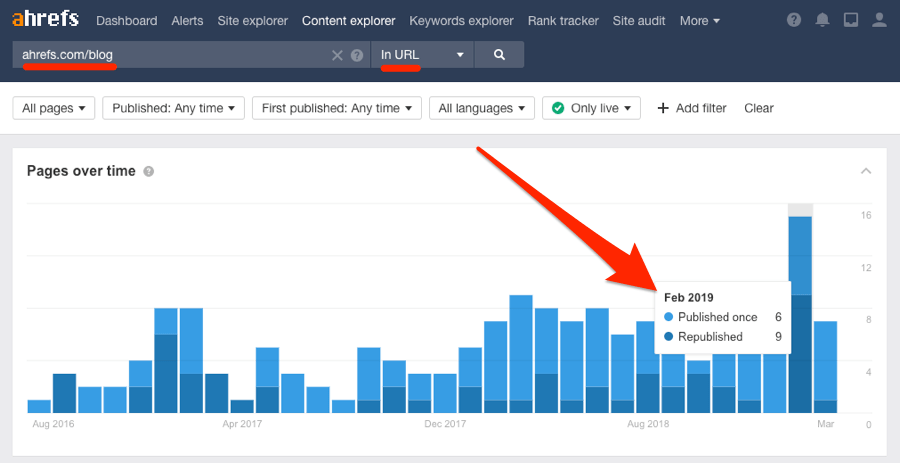Switch to Site explorer
Screen dimensions: 900x463
coord(253,21)
